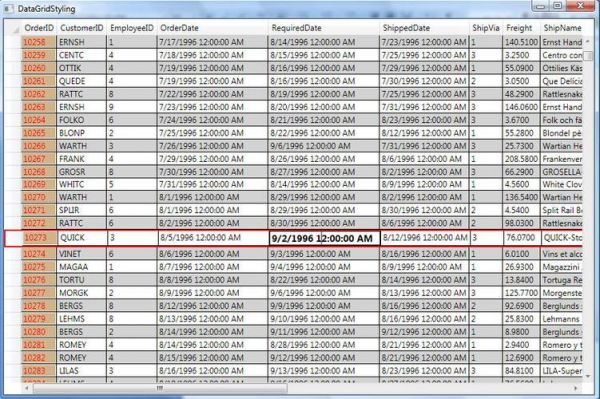Image resolution: width=600 pixels, height=399 pixels.
Task: Select OrderDate cell 8/5/1996 12:00:00 AM
Action: [213, 238]
